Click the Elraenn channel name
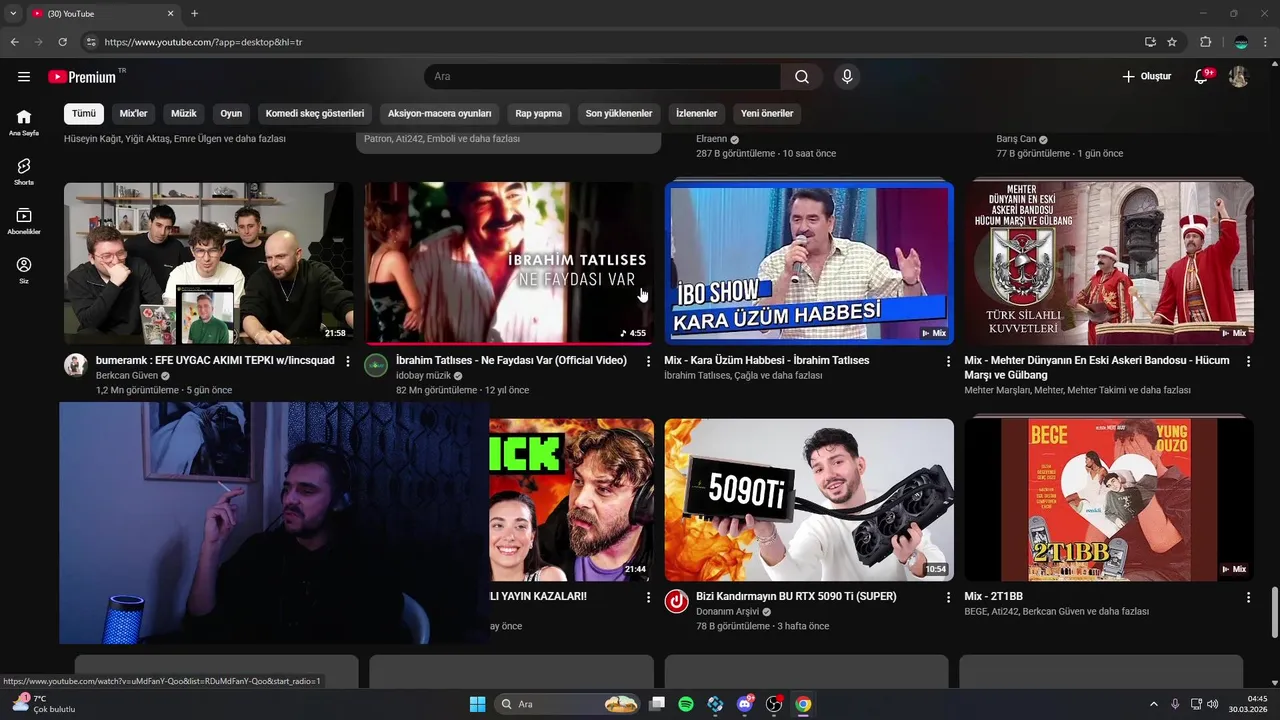1280x720 pixels. tap(712, 140)
